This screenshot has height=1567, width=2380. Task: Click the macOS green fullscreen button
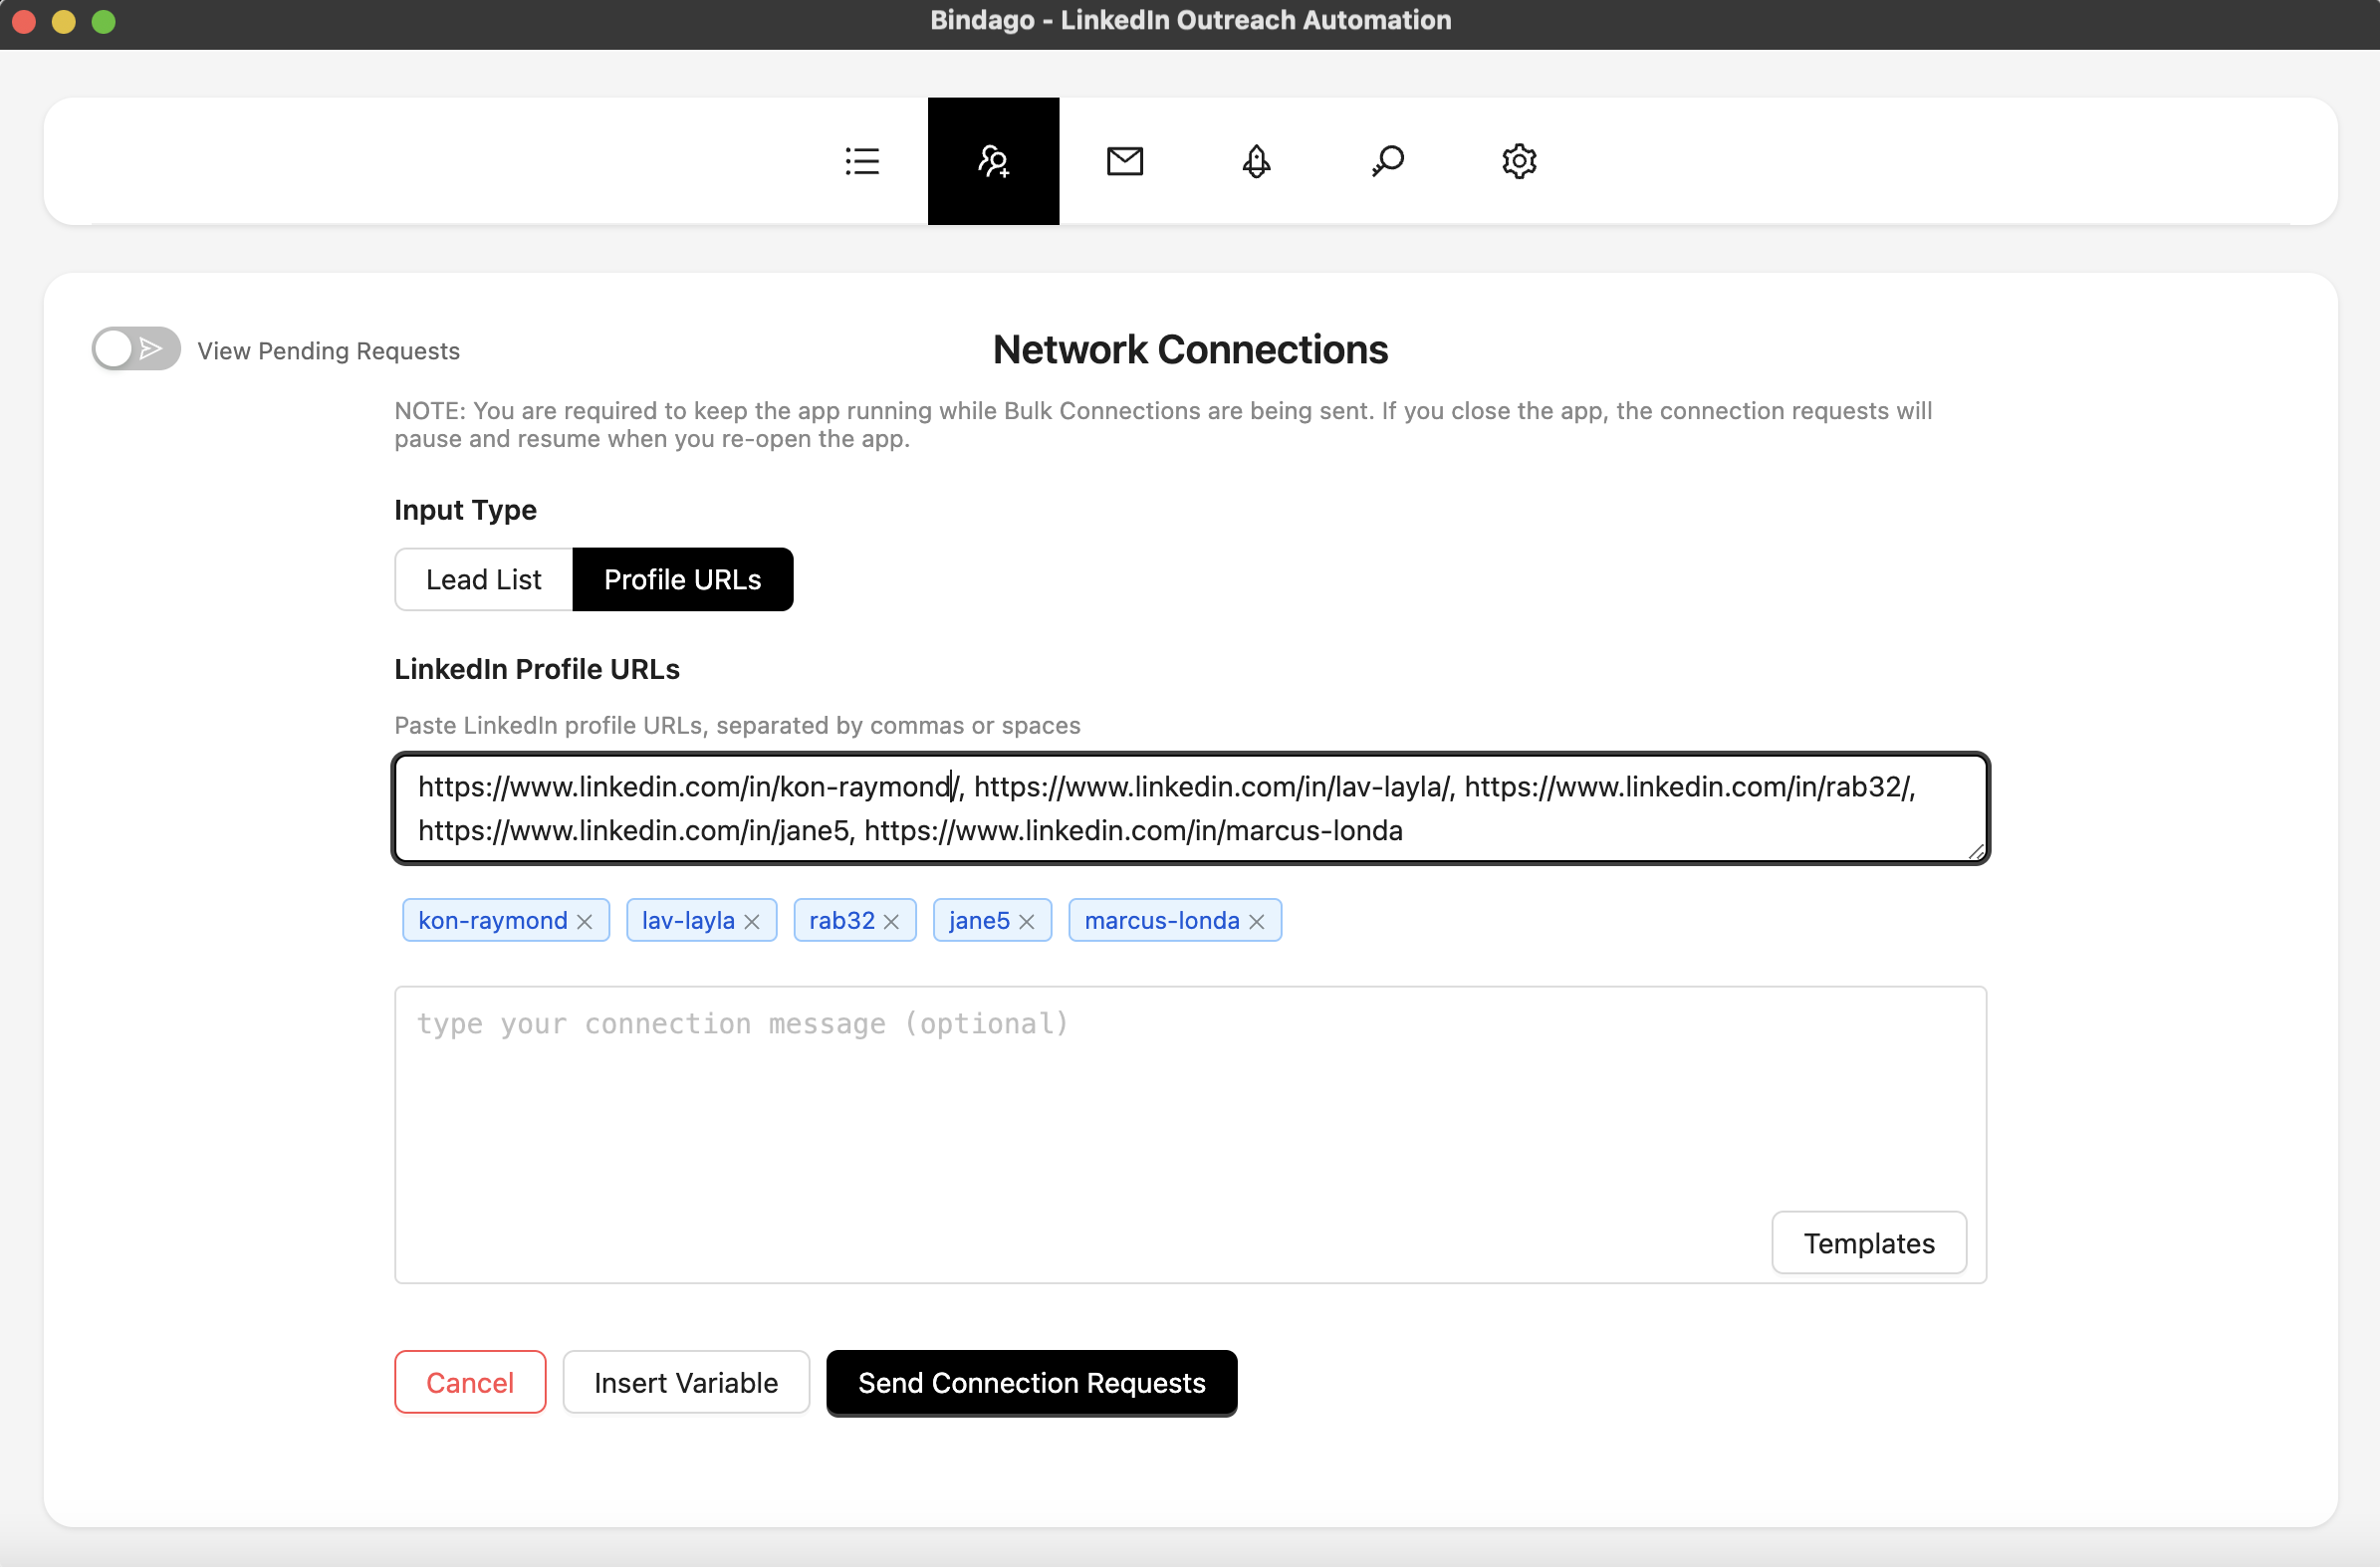(104, 21)
